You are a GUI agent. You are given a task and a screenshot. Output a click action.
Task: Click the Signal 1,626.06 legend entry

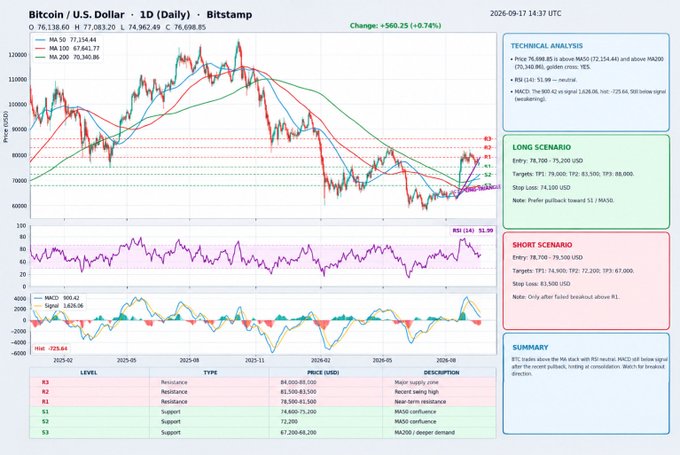59,306
